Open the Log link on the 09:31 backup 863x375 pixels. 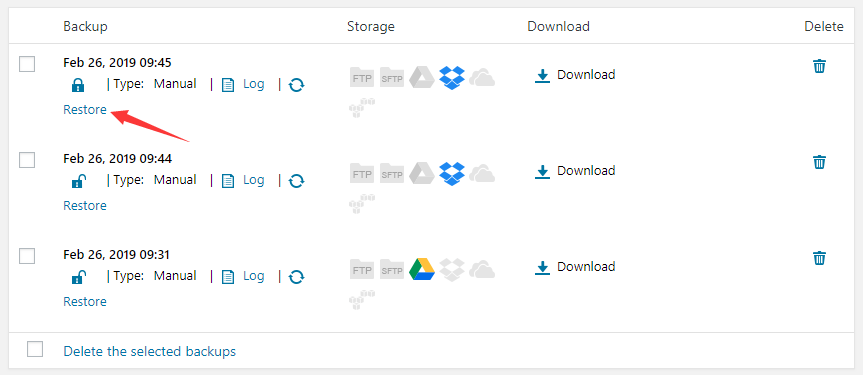tap(243, 276)
